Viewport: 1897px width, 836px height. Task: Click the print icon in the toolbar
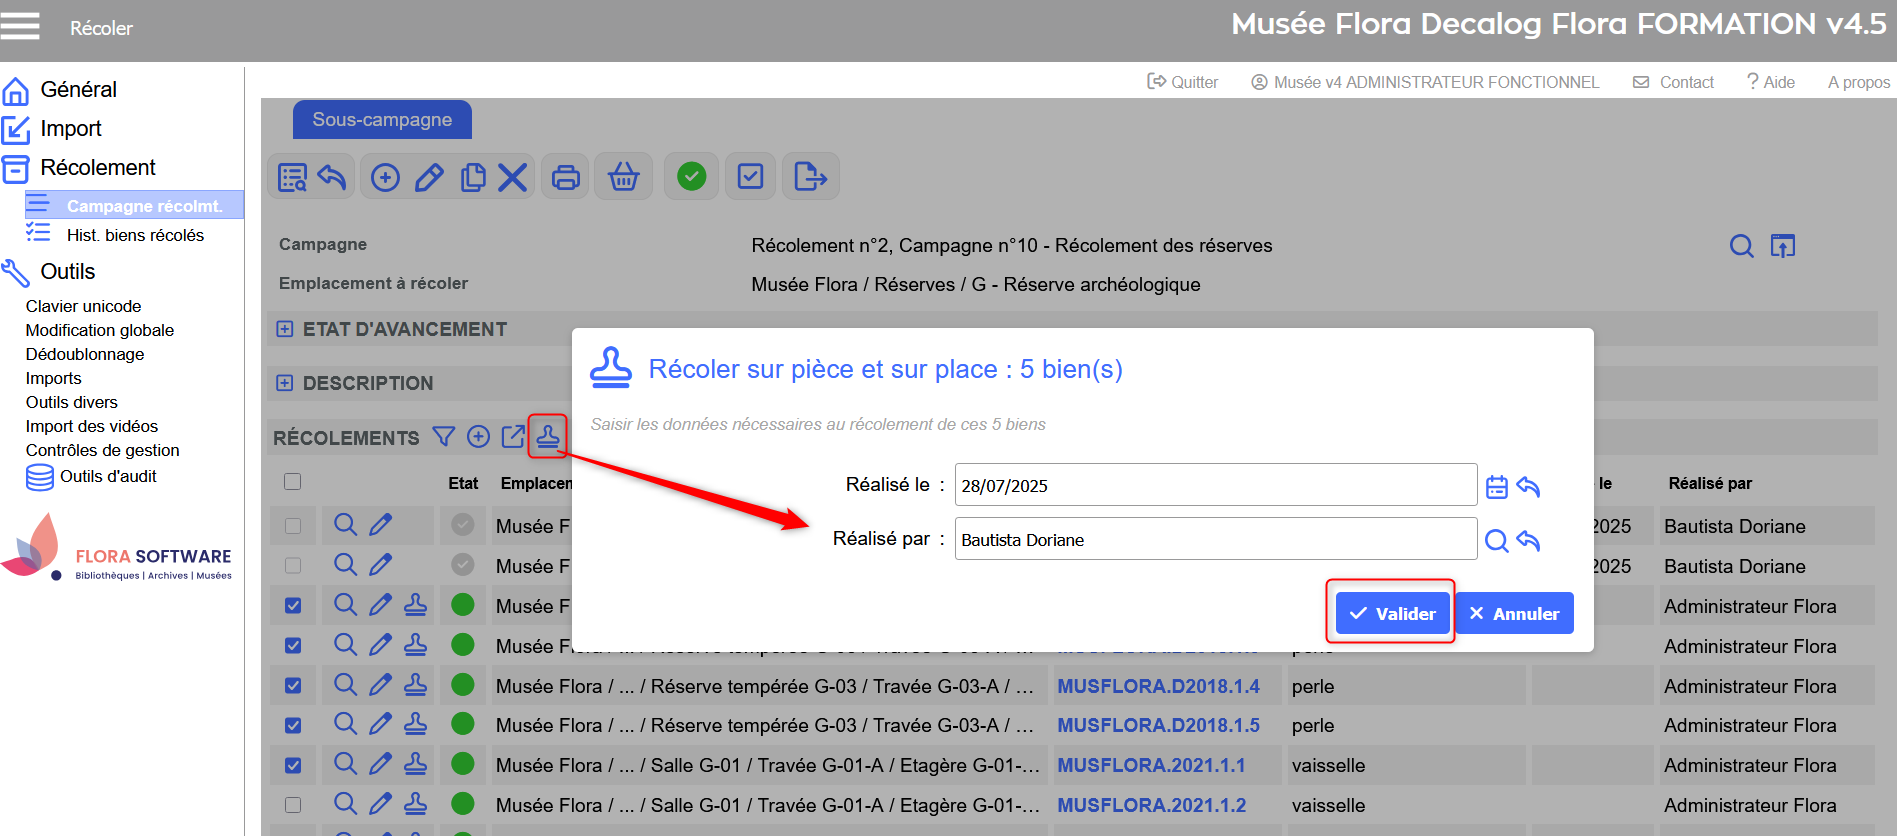[566, 178]
